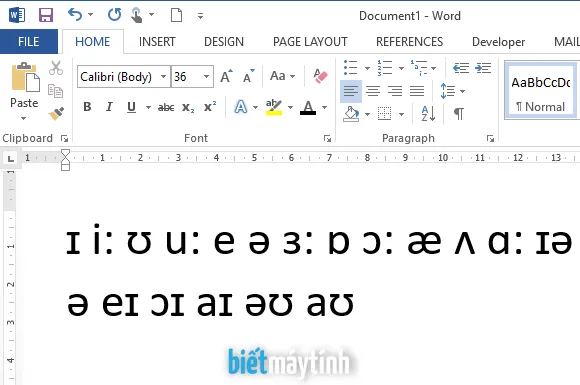Open the Clipboard pane launcher
Image resolution: width=580 pixels, height=385 pixels.
[65, 138]
